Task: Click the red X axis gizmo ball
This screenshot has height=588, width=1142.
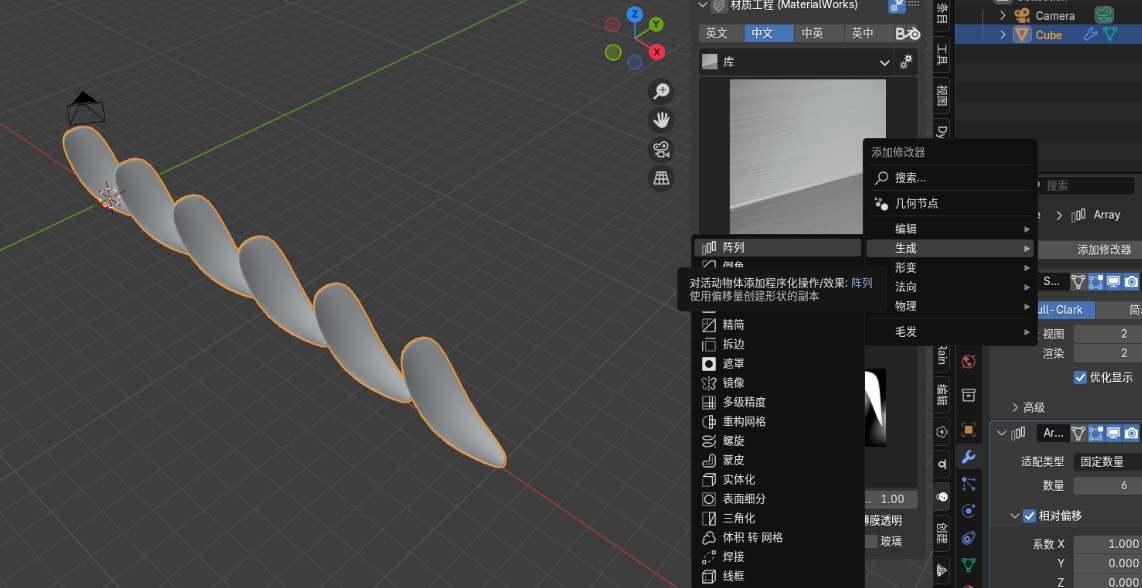Action: point(657,51)
